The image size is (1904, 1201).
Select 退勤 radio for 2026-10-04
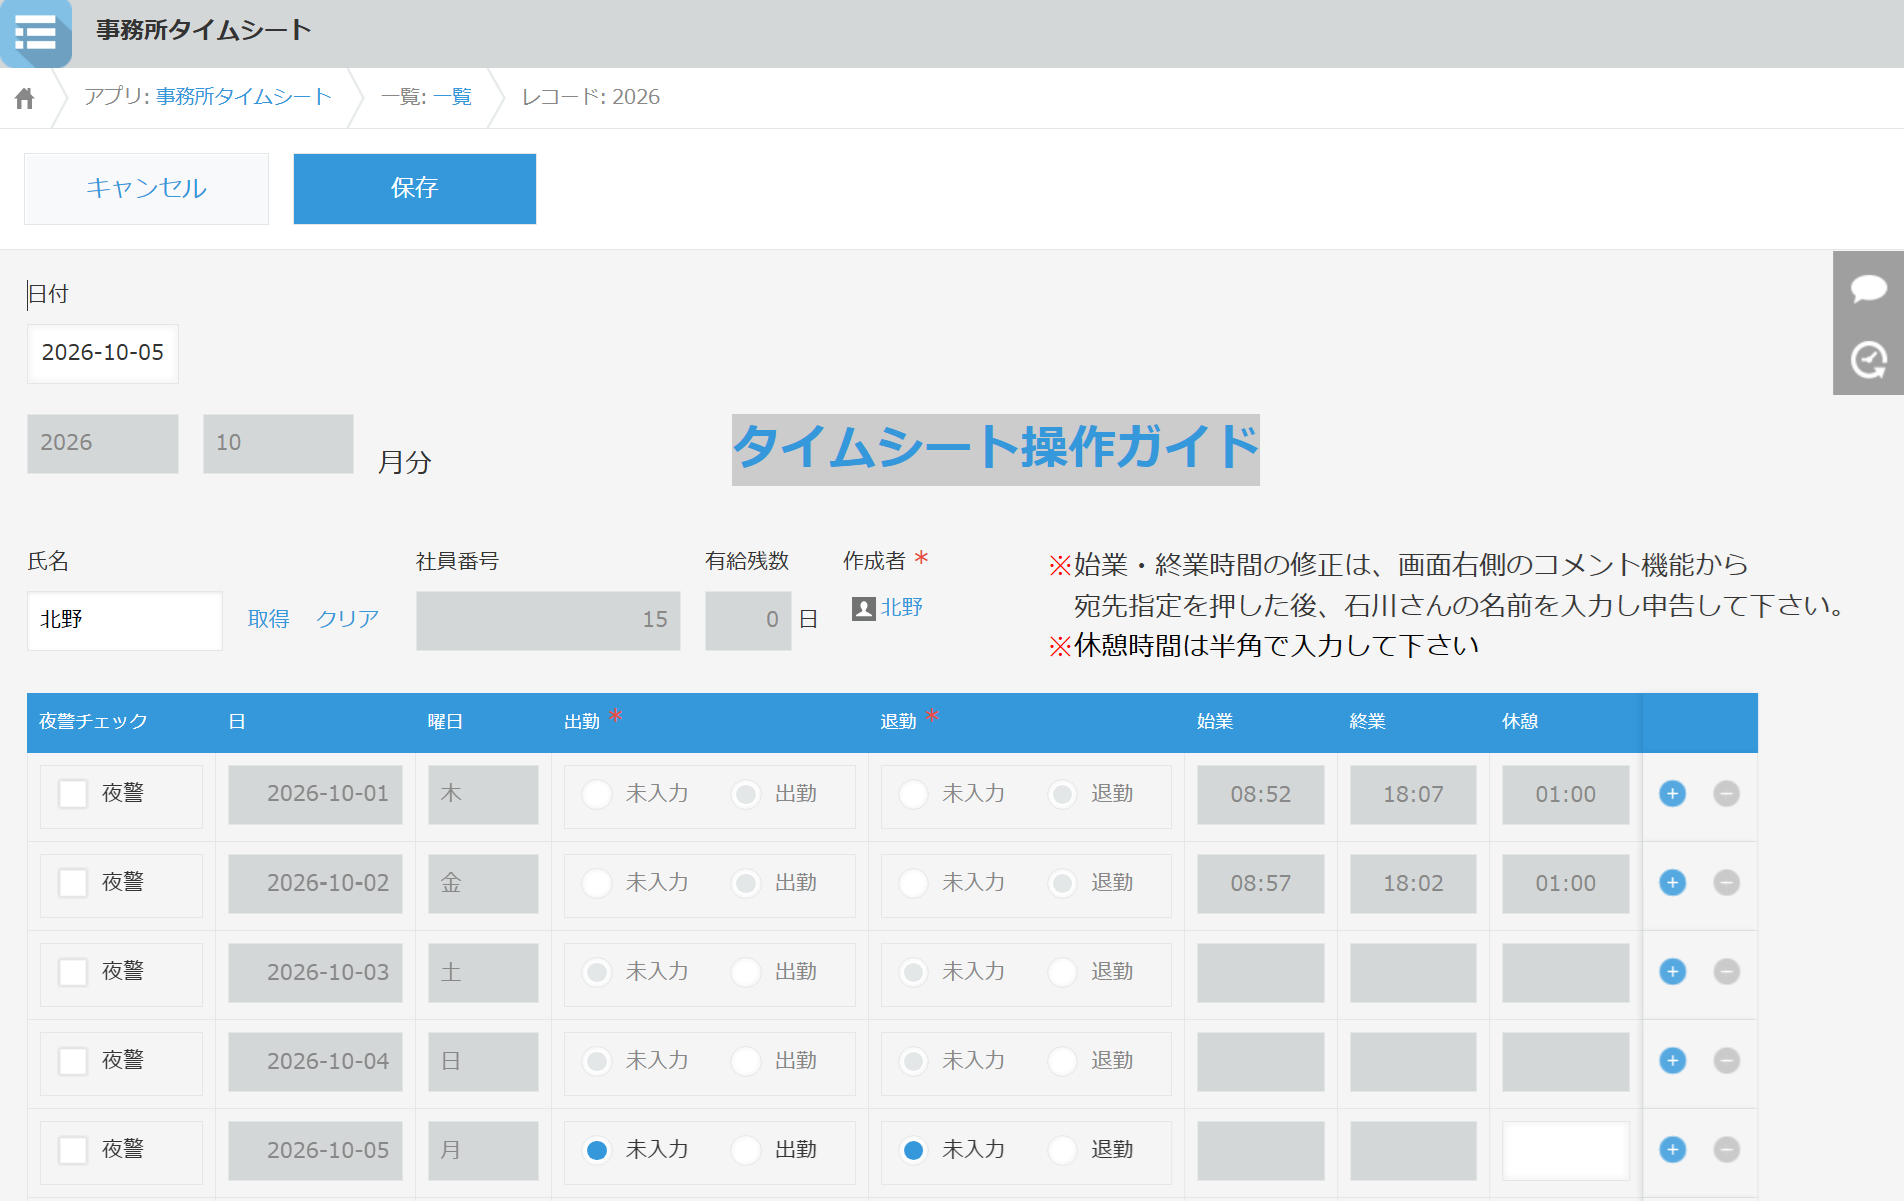point(1062,1061)
